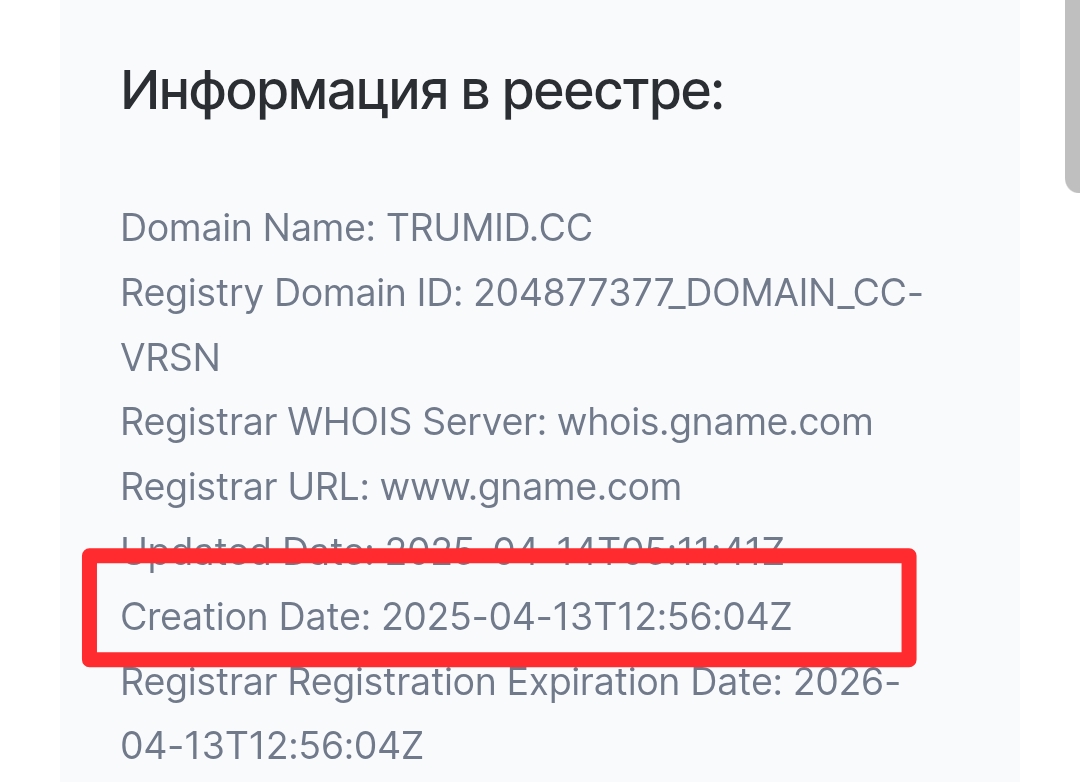This screenshot has height=782, width=1080.
Task: Click the 04-13T12:56:04Z expiration time line
Action: [x=271, y=745]
